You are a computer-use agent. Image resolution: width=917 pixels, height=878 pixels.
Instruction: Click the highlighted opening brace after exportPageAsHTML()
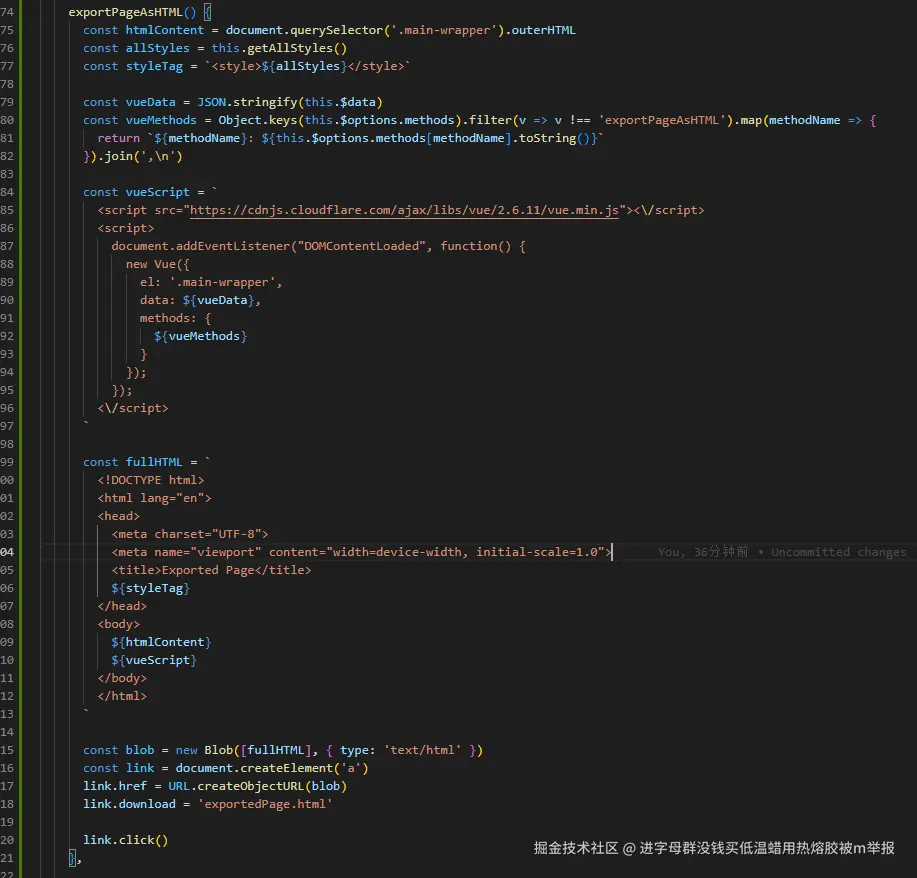click(207, 12)
